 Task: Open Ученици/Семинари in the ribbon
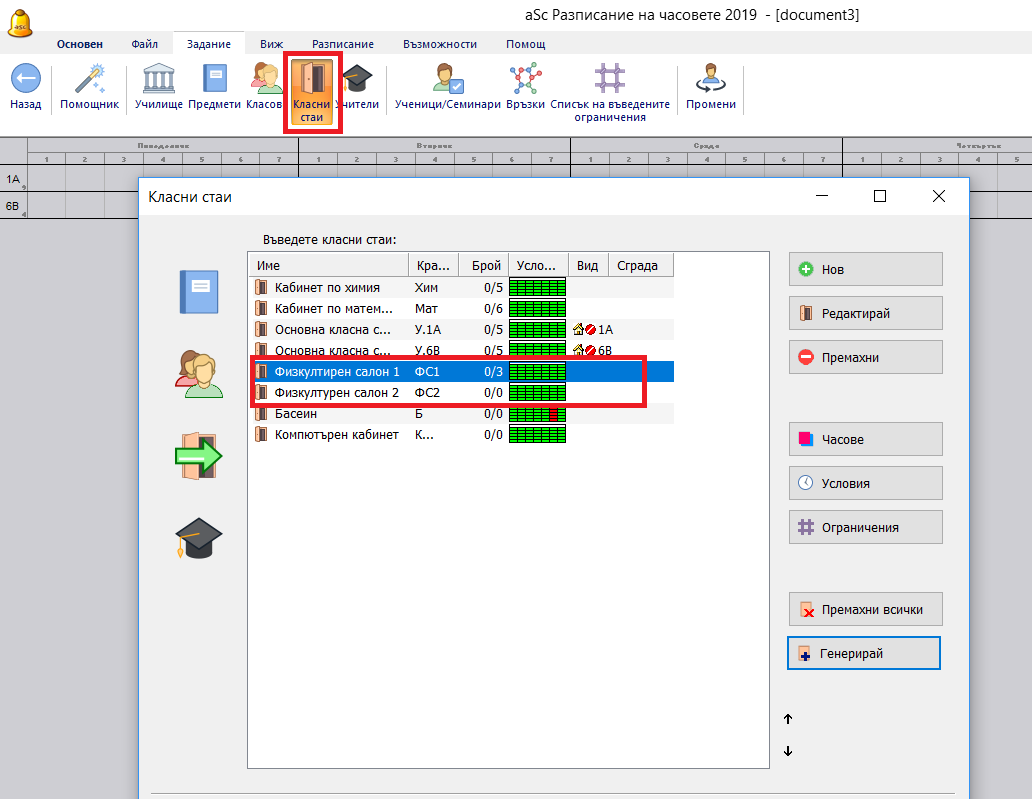[x=447, y=80]
